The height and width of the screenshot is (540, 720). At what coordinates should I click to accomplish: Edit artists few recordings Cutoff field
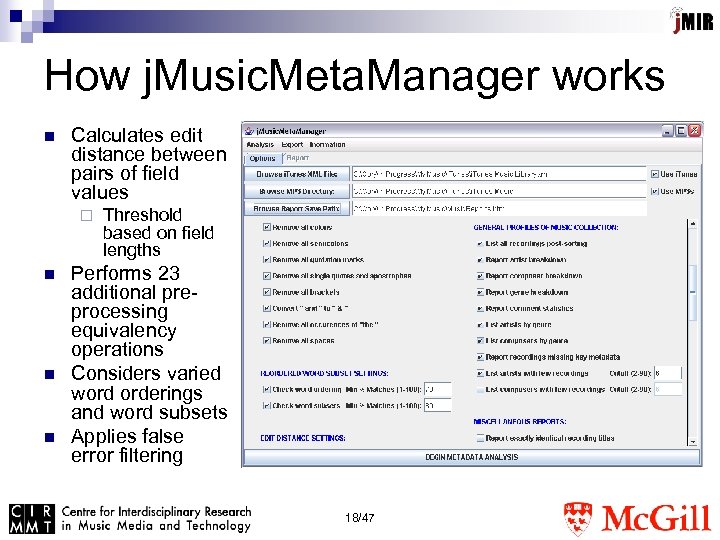coord(668,373)
